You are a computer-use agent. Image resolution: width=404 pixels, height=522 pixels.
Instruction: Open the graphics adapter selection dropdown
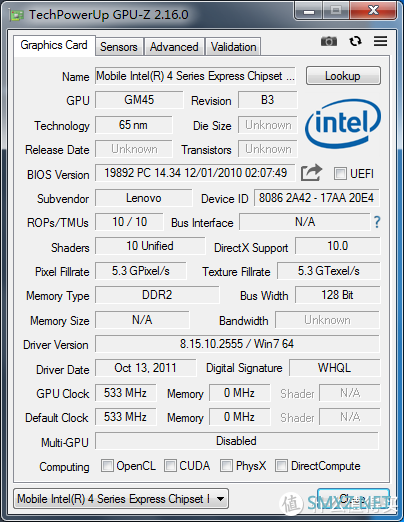click(121, 499)
